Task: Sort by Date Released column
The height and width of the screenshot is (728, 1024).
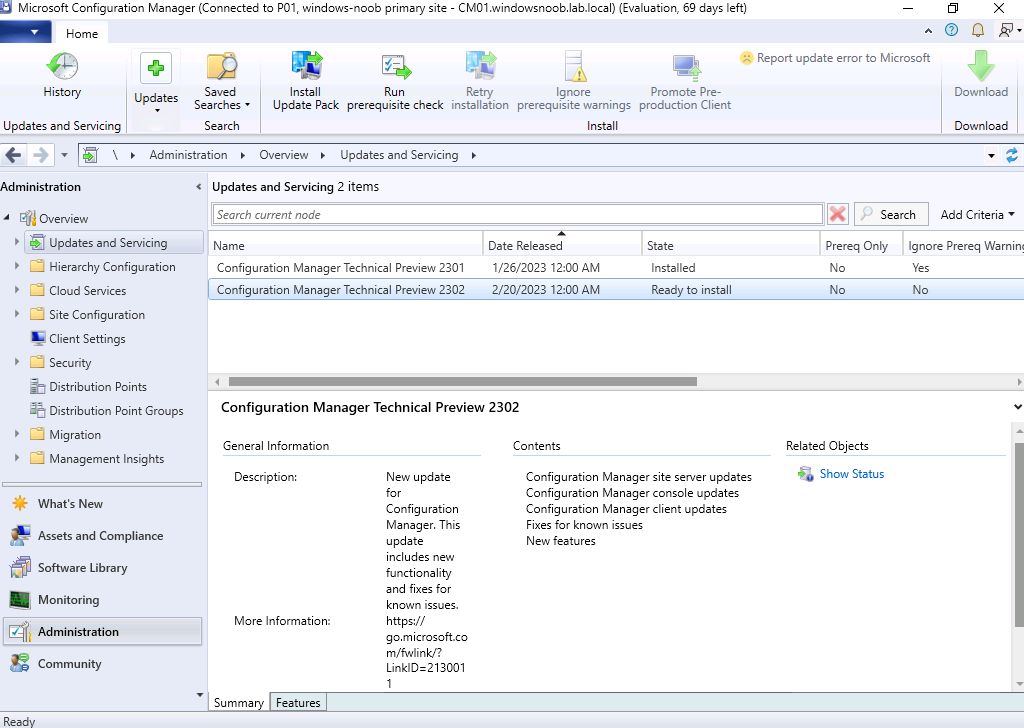Action: (562, 245)
